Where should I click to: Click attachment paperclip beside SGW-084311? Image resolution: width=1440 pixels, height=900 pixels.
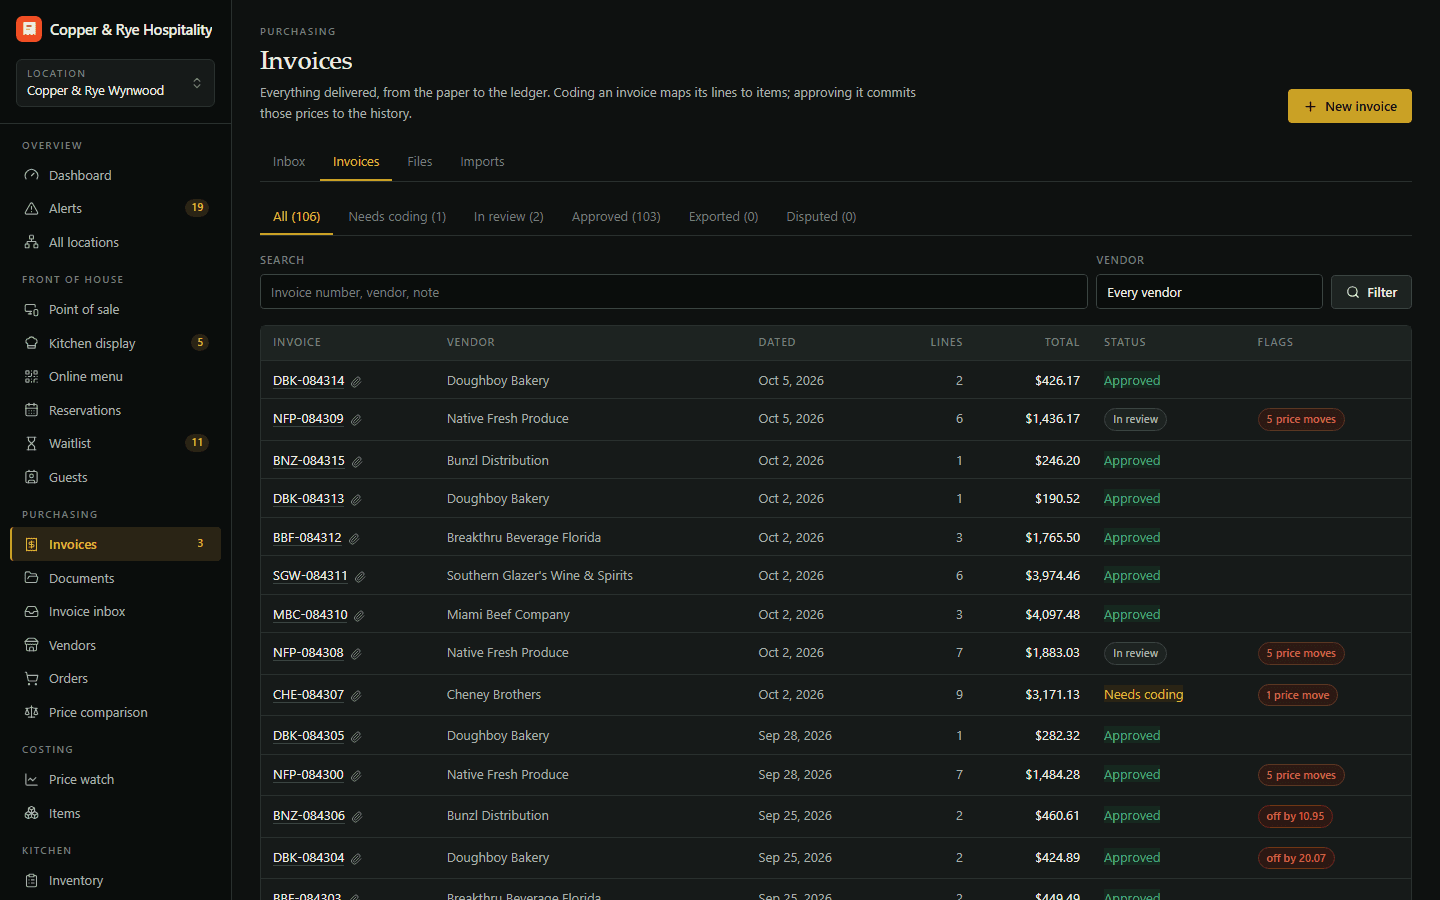pyautogui.click(x=360, y=576)
